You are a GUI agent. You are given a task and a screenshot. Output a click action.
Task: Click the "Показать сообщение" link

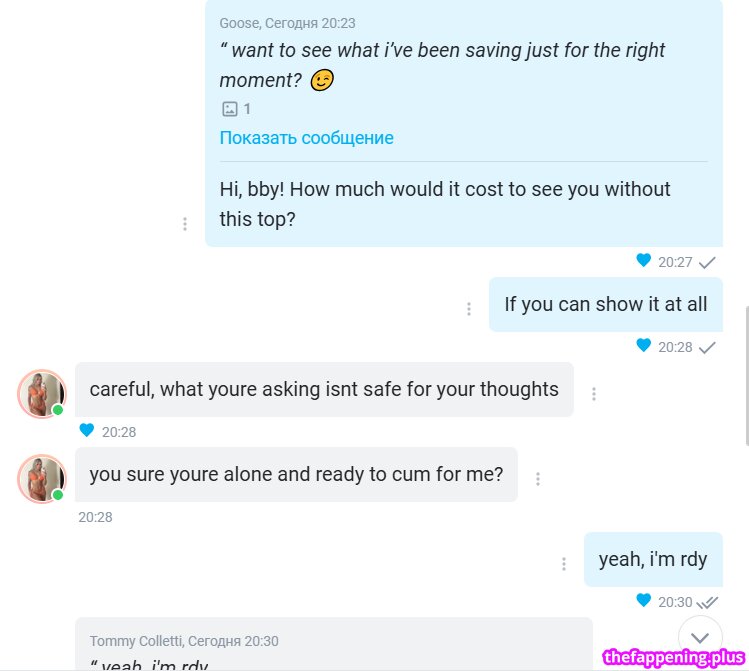[x=306, y=138]
